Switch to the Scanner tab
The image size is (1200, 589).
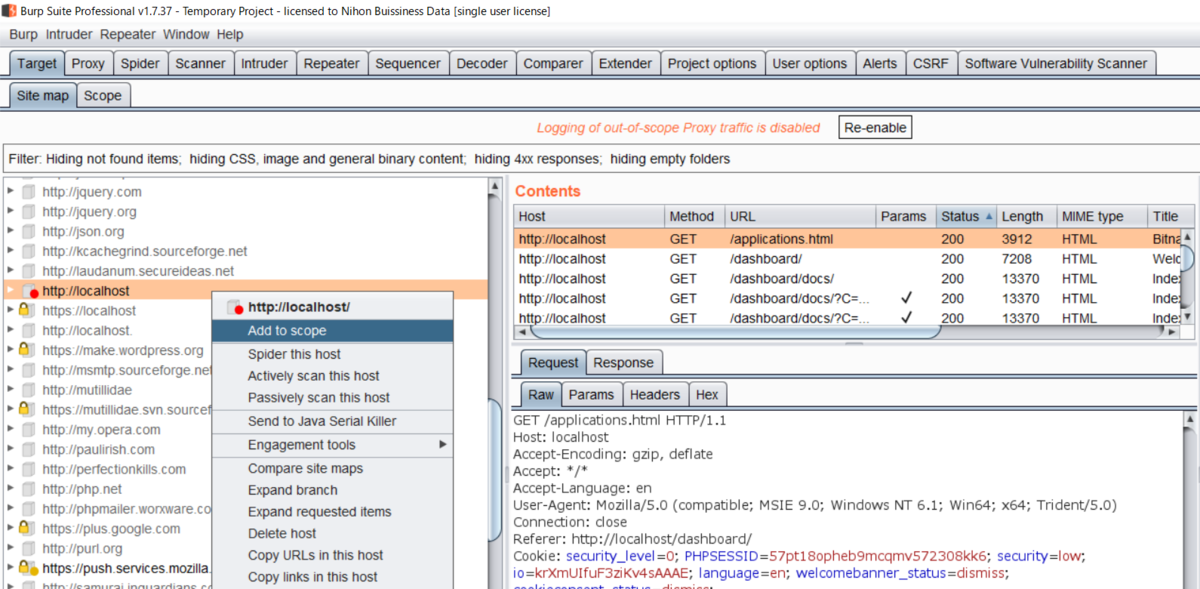click(200, 63)
